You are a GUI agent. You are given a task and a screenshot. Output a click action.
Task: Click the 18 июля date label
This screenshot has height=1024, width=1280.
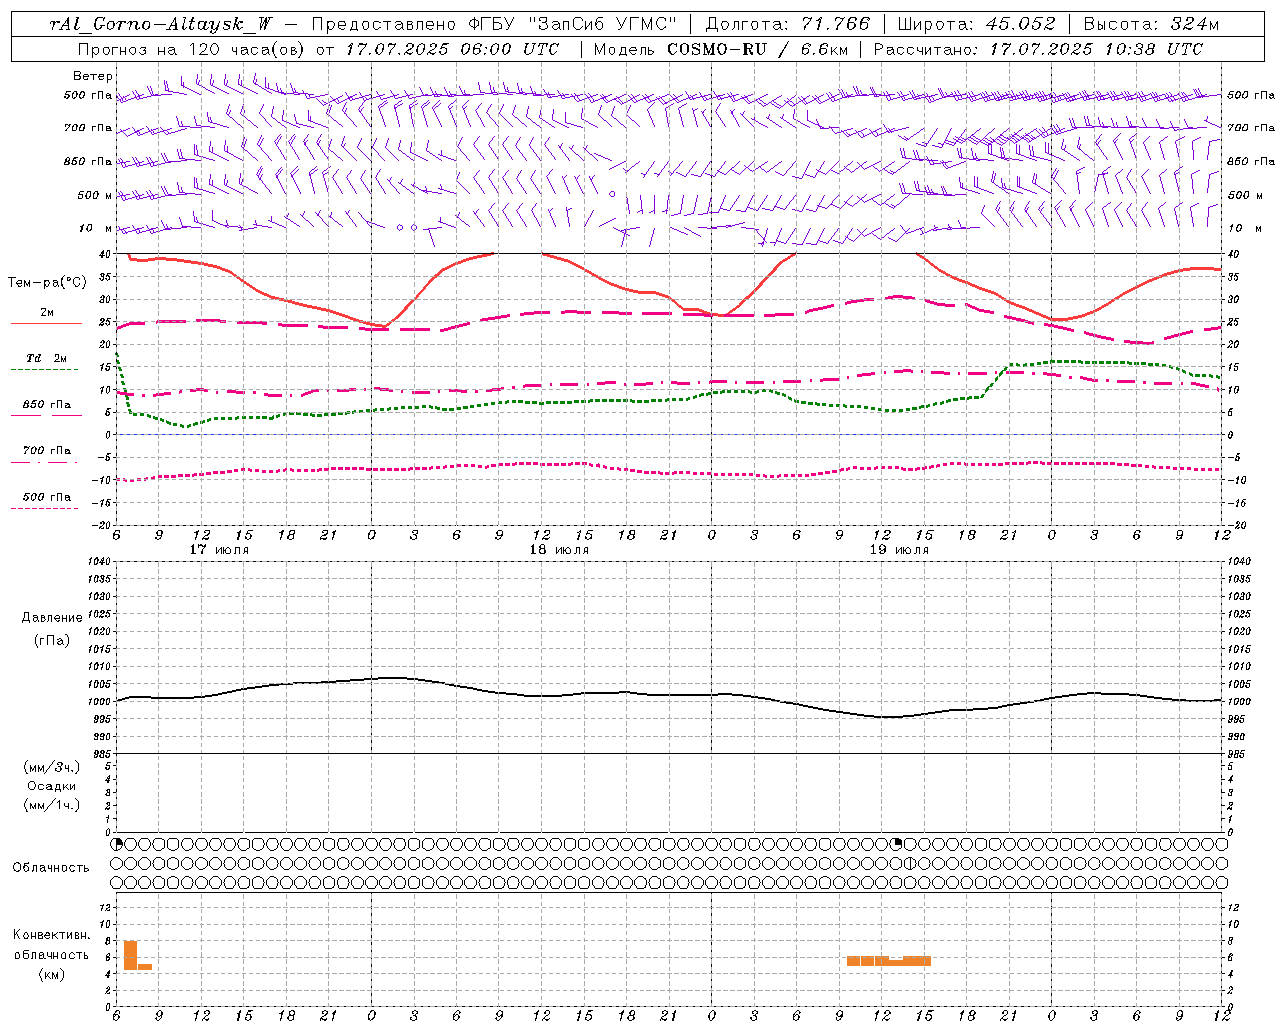(x=559, y=550)
